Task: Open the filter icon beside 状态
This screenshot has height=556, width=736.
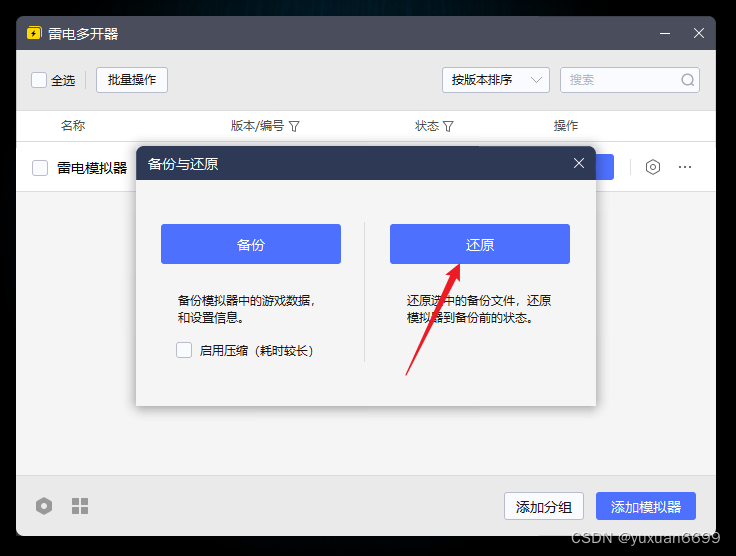Action: pos(448,126)
